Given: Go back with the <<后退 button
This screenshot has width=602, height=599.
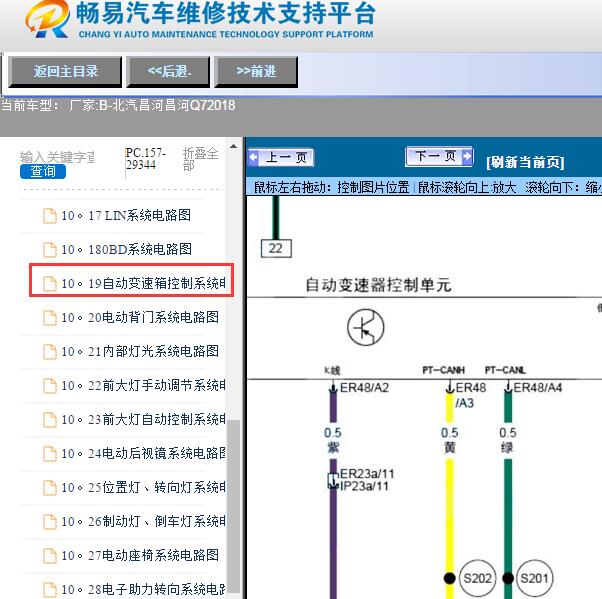Looking at the screenshot, I should (x=169, y=72).
